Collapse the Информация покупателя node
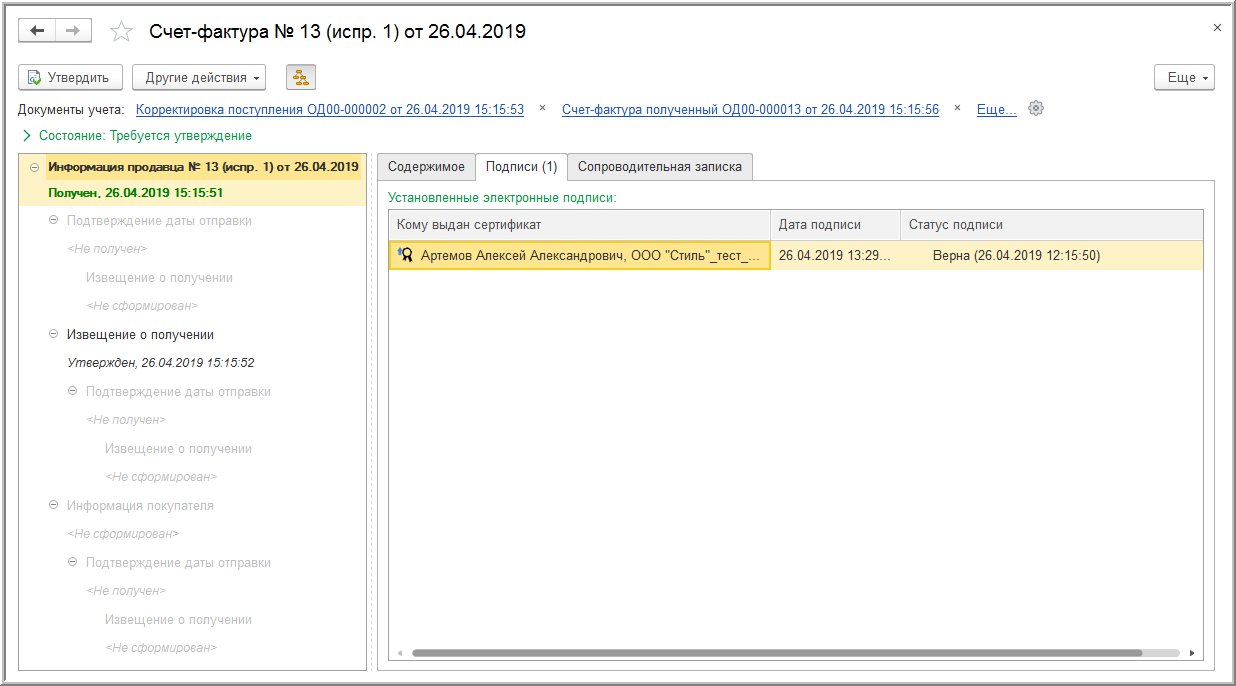 (53, 505)
